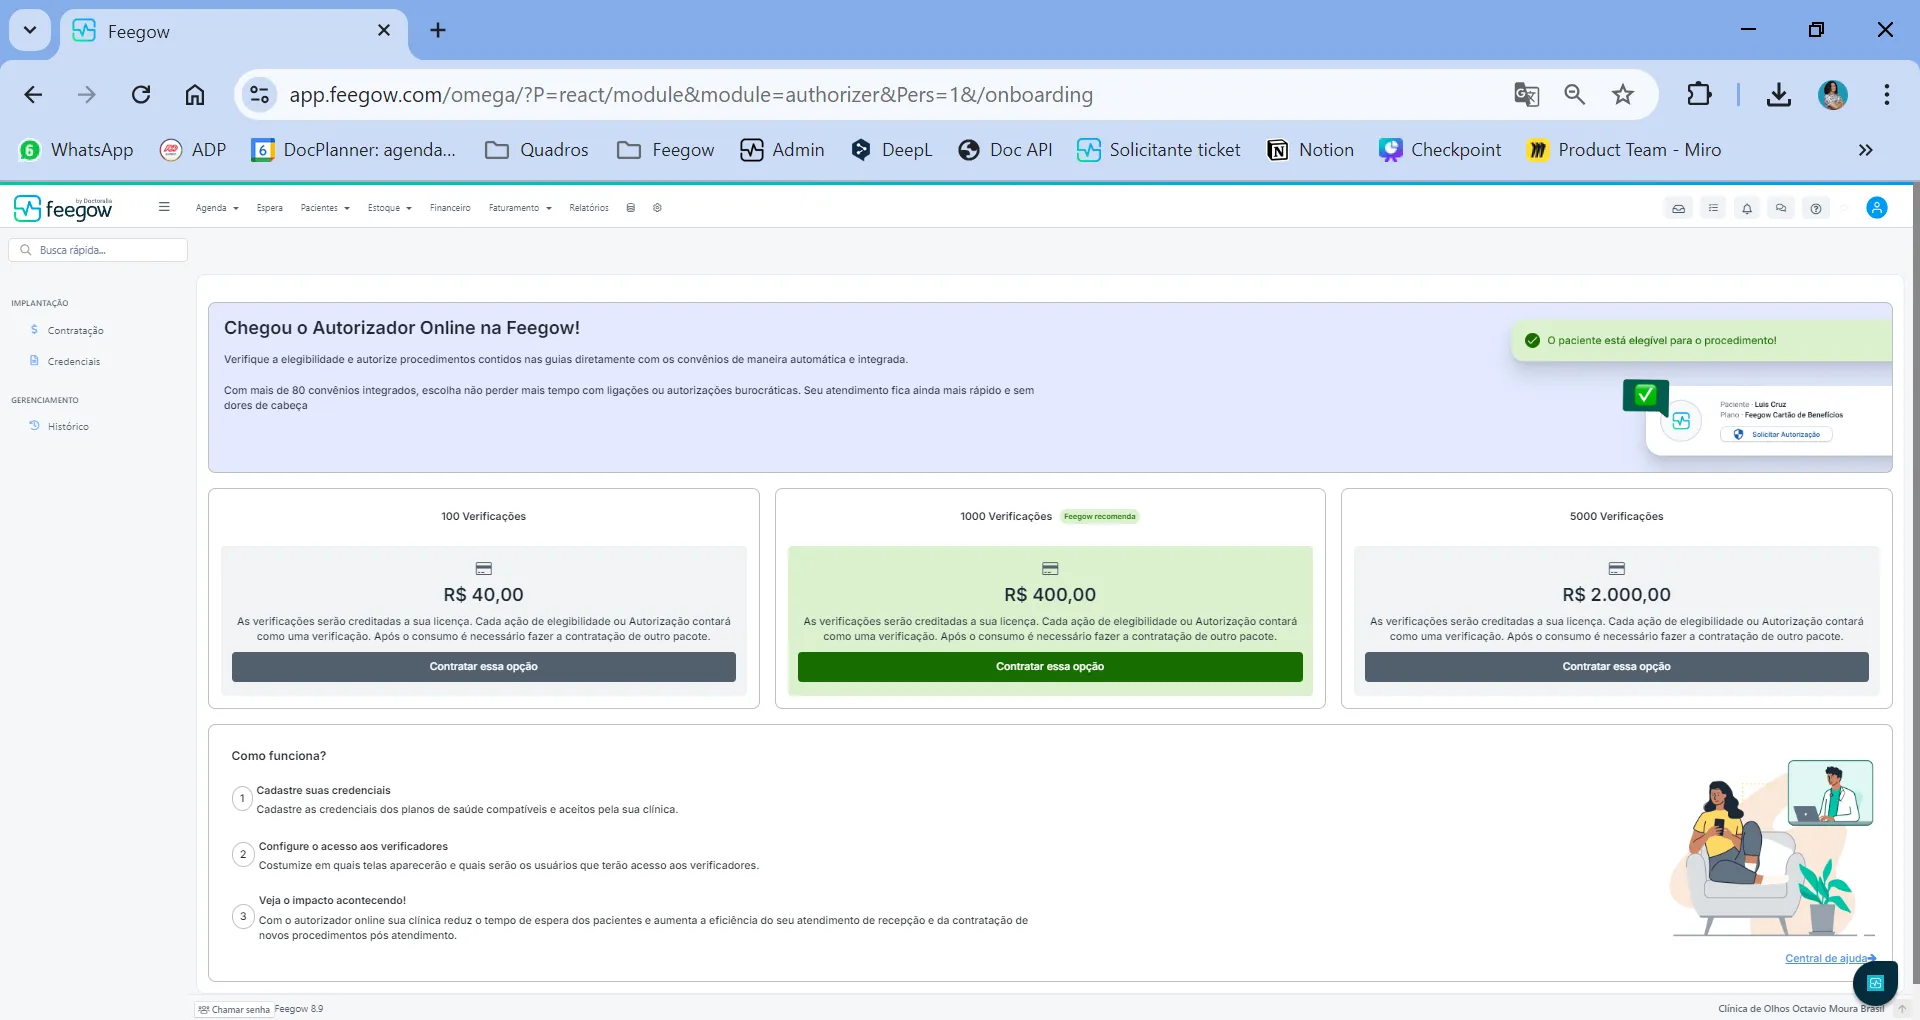Click the blue user avatar icon
The height and width of the screenshot is (1020, 1920).
coord(1877,208)
